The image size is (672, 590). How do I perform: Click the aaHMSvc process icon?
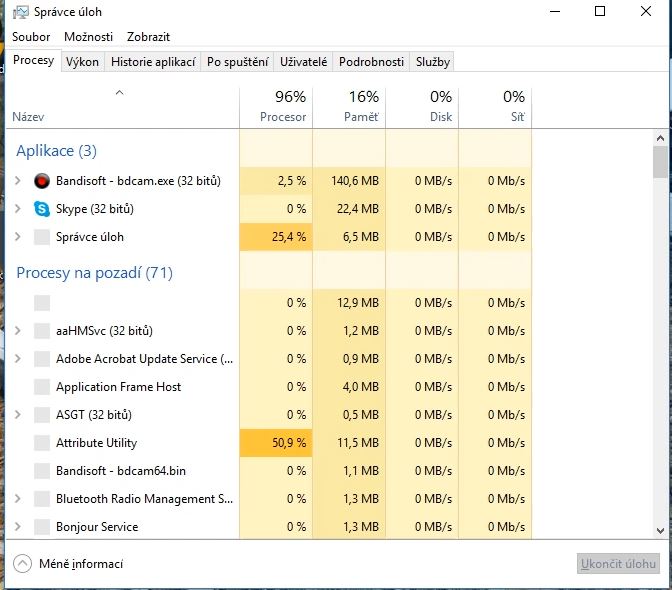pyautogui.click(x=42, y=331)
